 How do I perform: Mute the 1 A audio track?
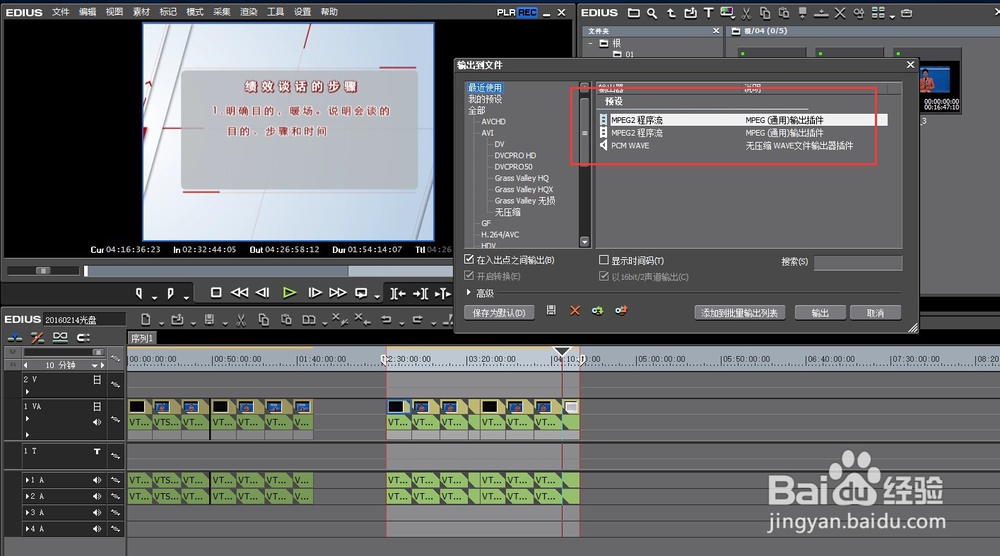pos(97,480)
